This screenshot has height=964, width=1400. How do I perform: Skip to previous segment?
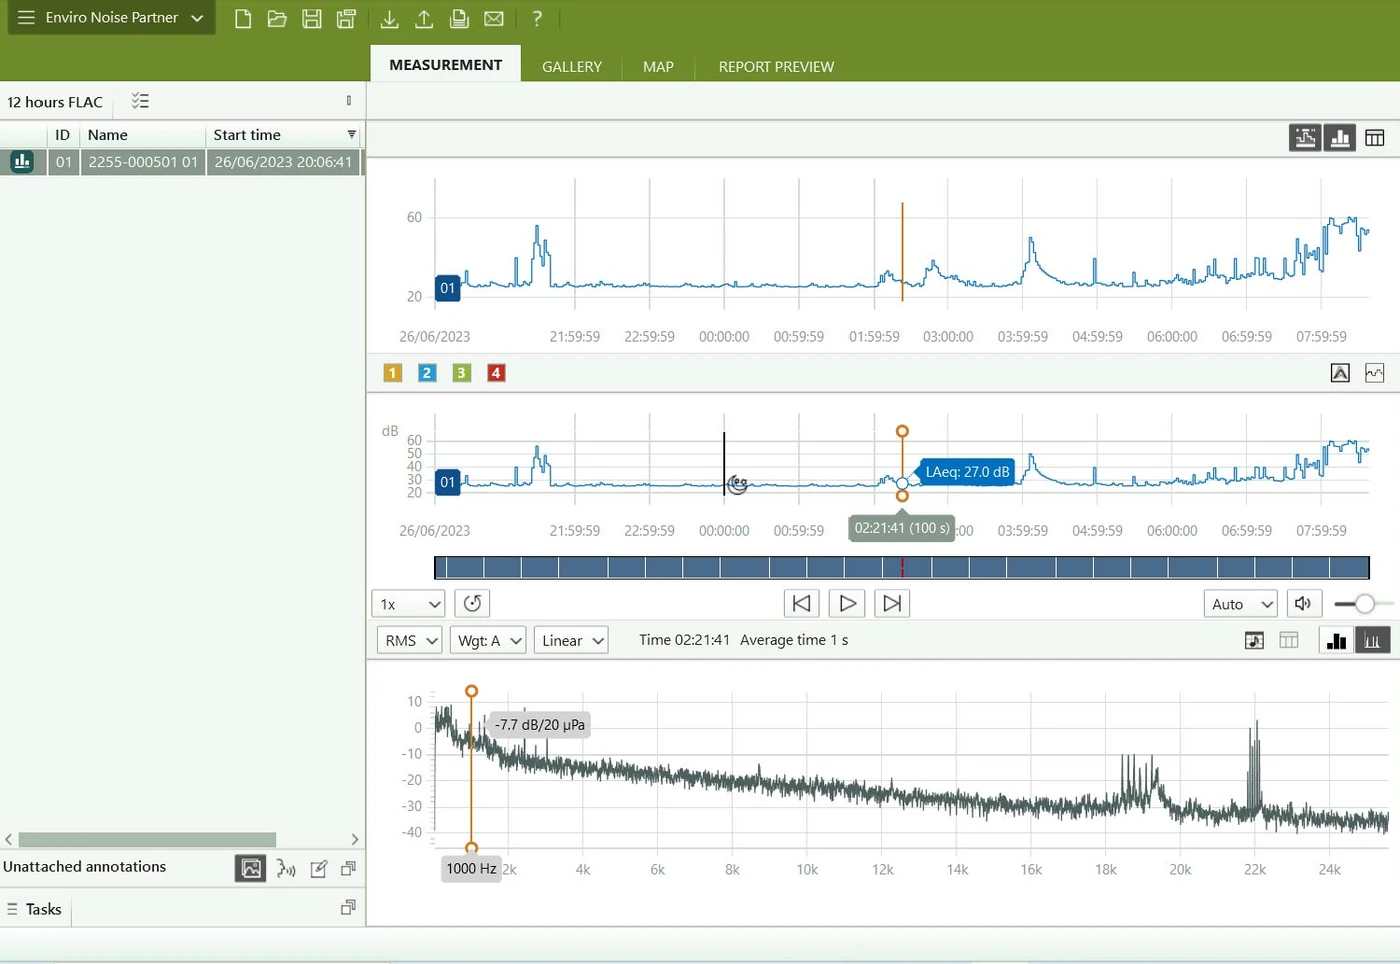pos(801,603)
